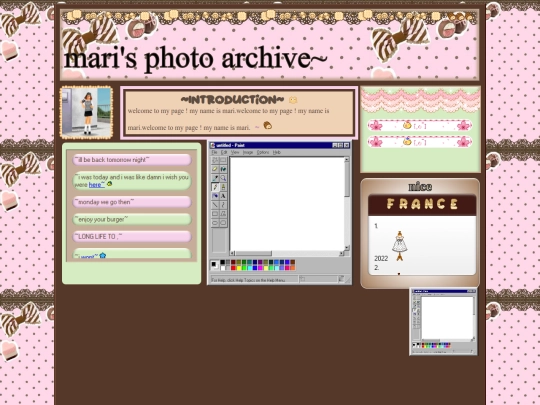This screenshot has width=540, height=405.
Task: Follow the 'here~' hyperlink in the chat
Action: (x=96, y=185)
